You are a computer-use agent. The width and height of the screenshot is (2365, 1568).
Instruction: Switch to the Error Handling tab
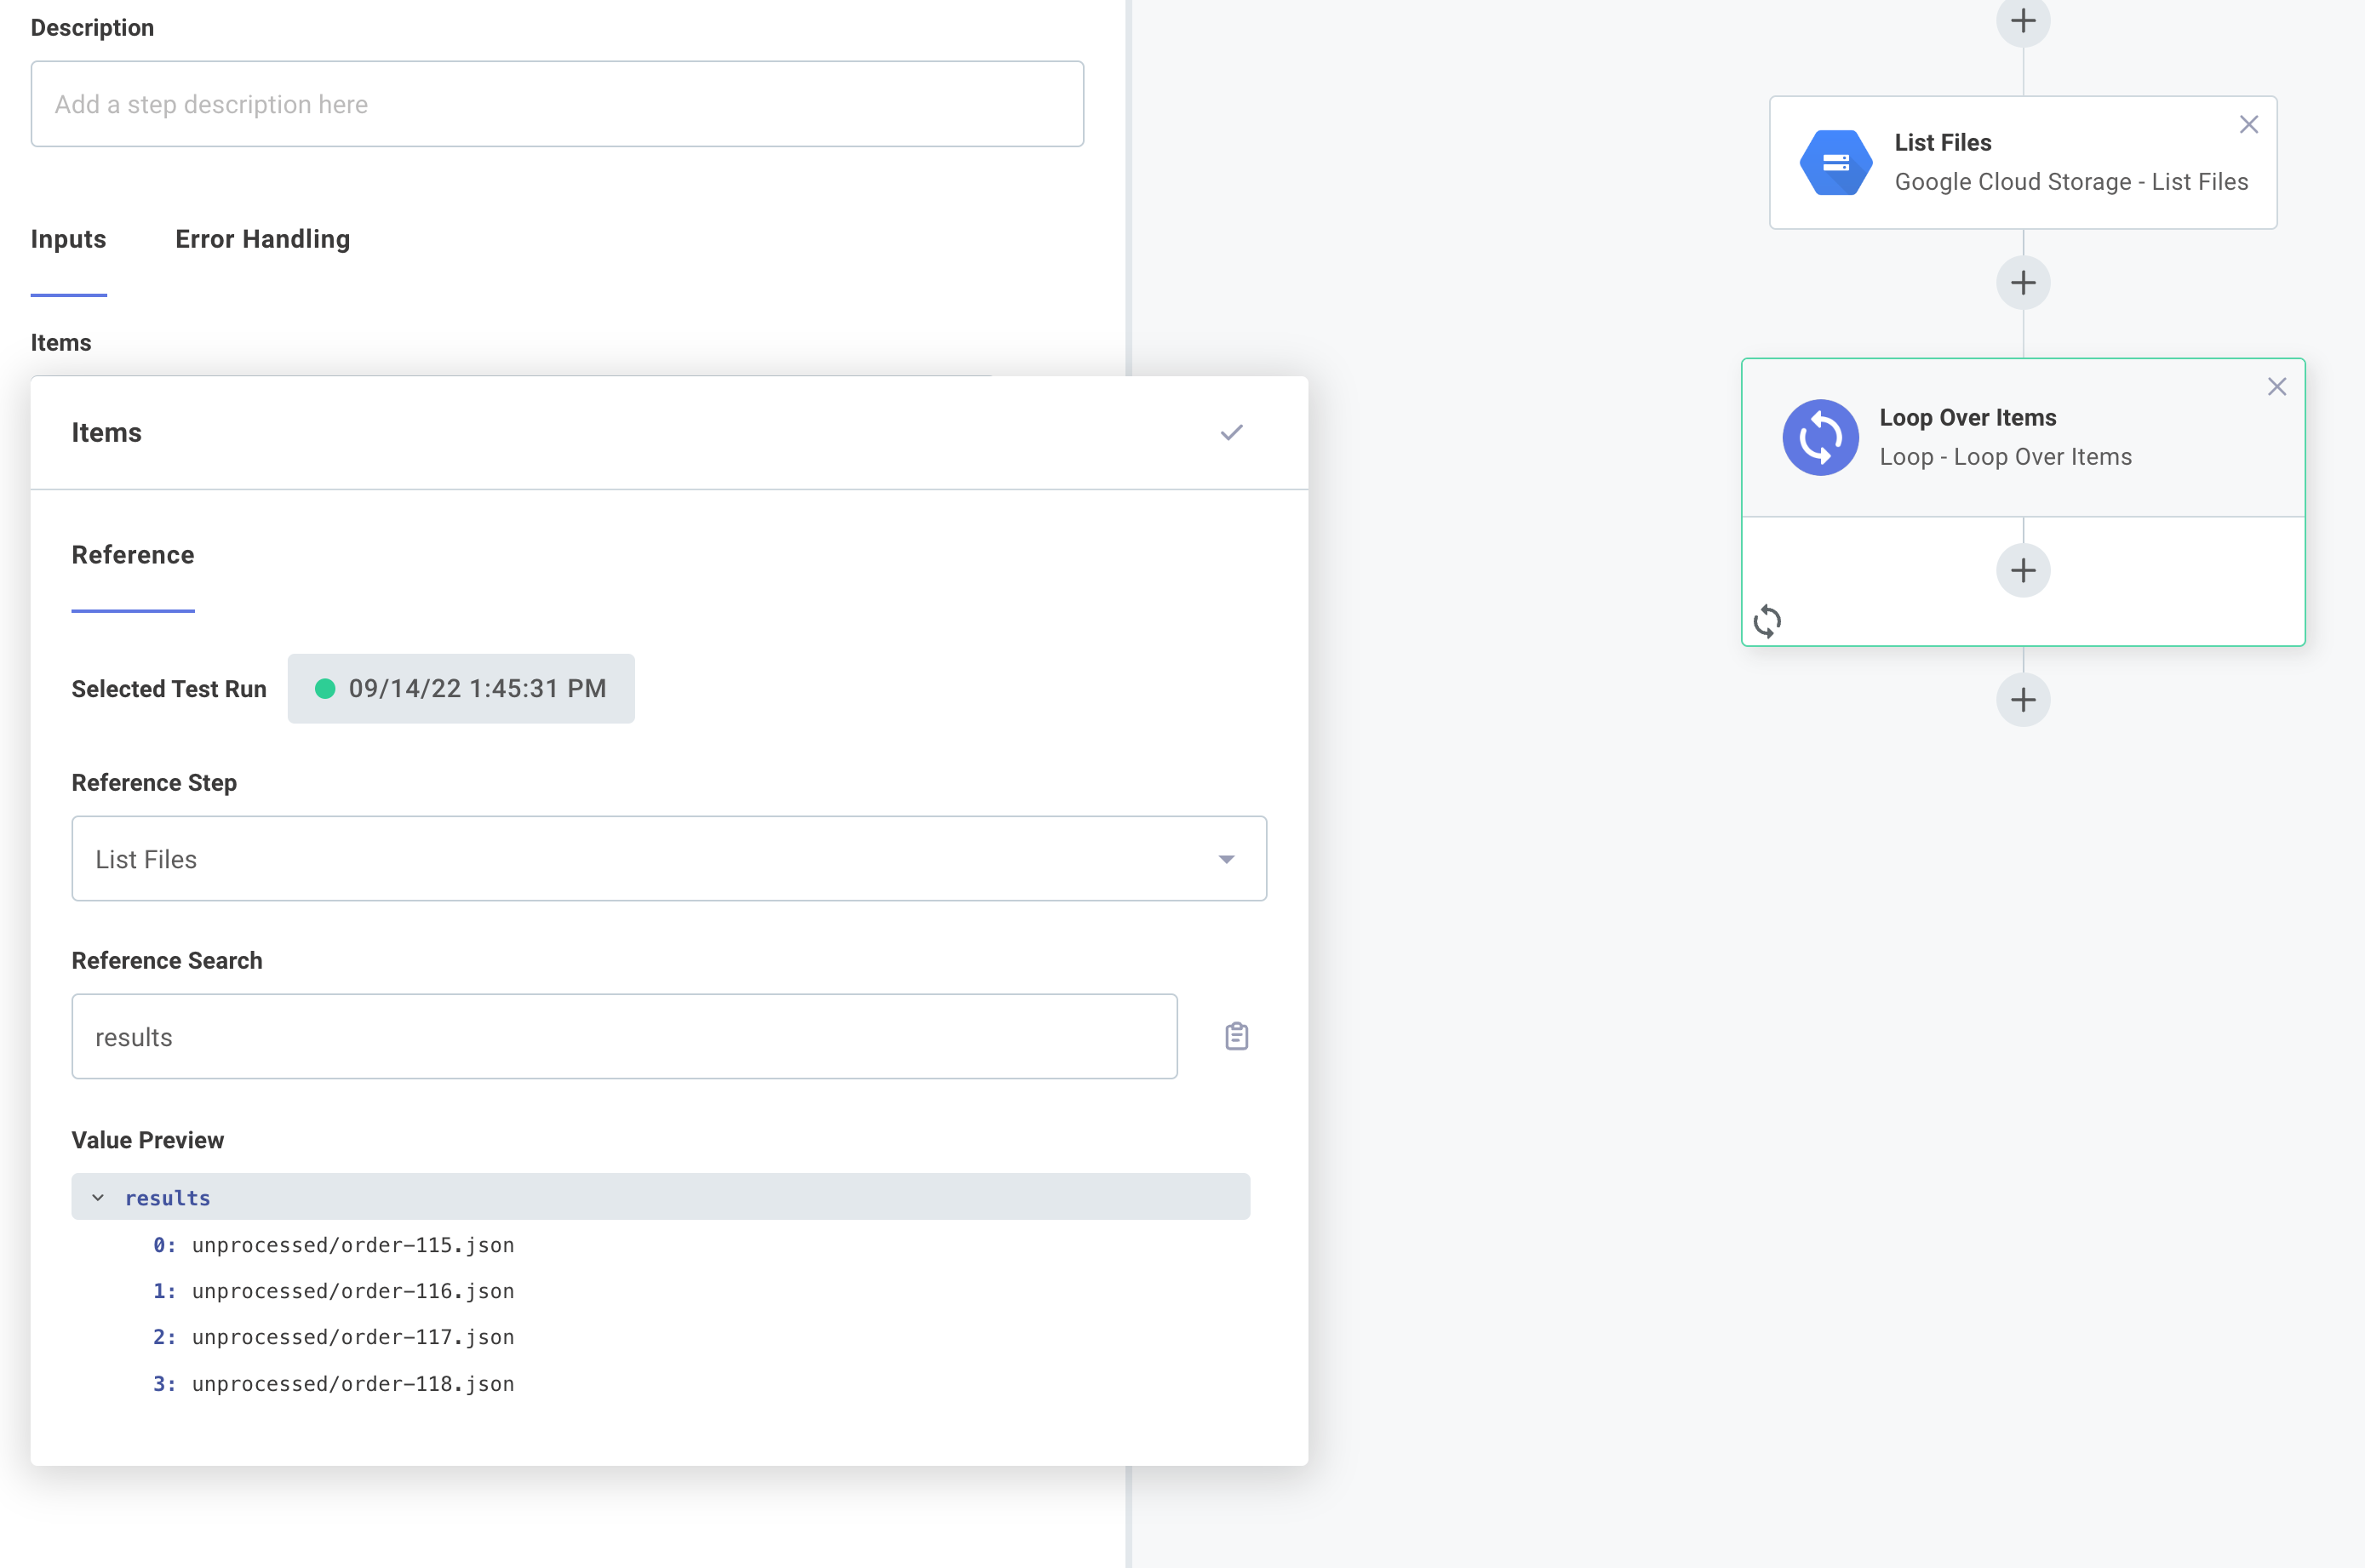[x=262, y=239]
